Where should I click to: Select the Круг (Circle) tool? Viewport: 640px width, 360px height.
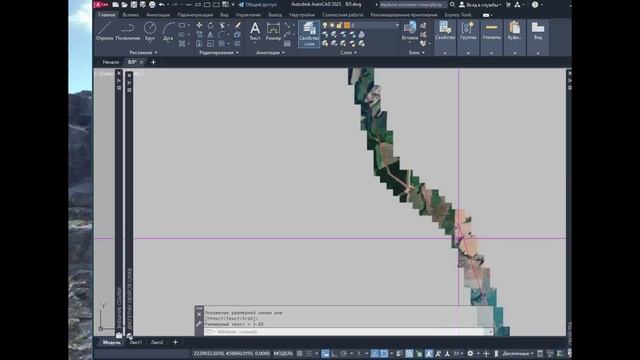(150, 31)
